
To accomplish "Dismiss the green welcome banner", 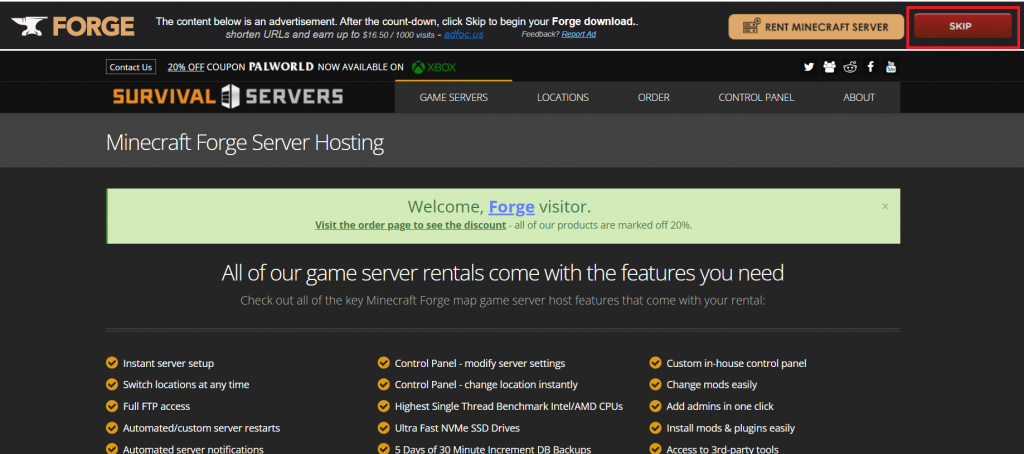I will pyautogui.click(x=885, y=206).
